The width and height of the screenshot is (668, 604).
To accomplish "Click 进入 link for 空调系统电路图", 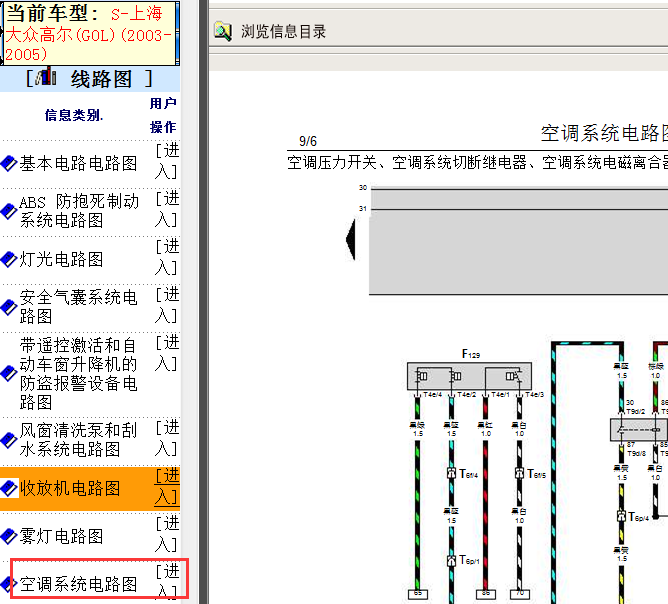I will [167, 582].
